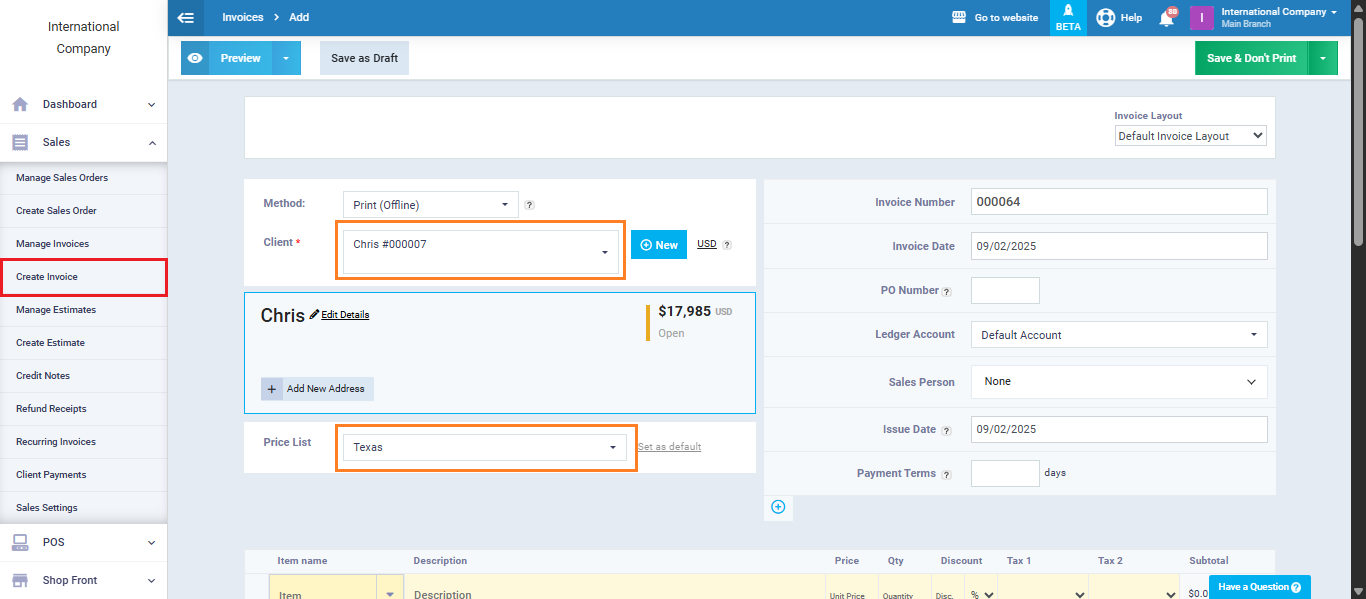Click the blue plus circle under Payment Terms
The image size is (1366, 599).
(778, 507)
